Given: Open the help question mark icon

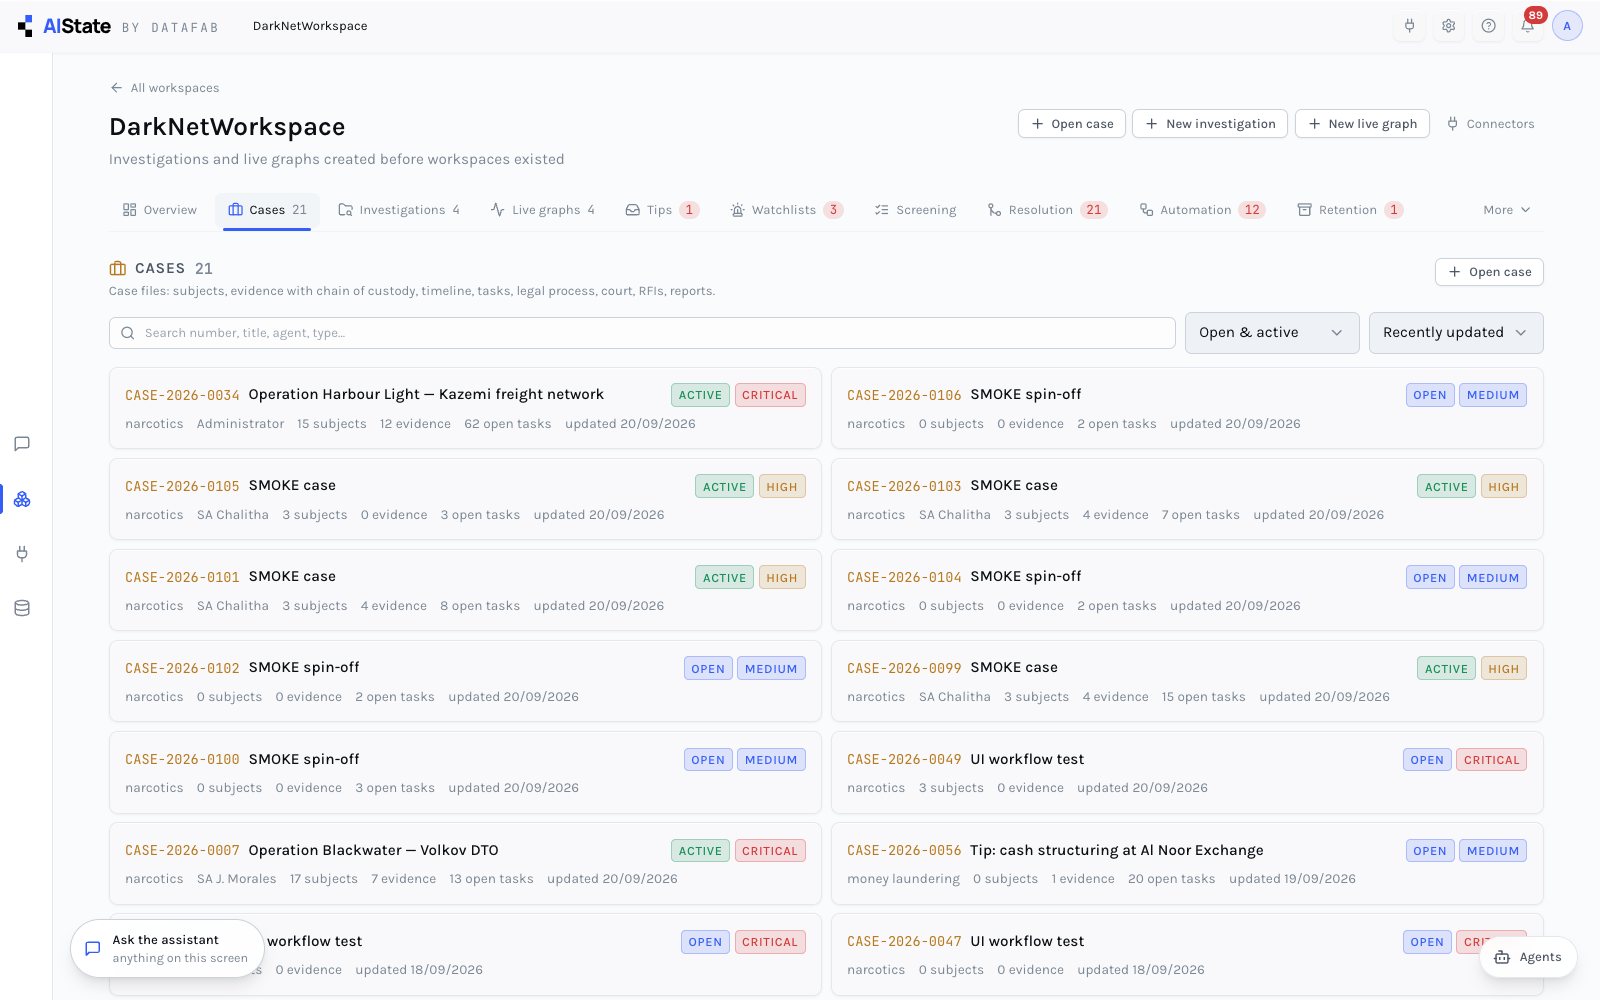Looking at the screenshot, I should [1488, 26].
